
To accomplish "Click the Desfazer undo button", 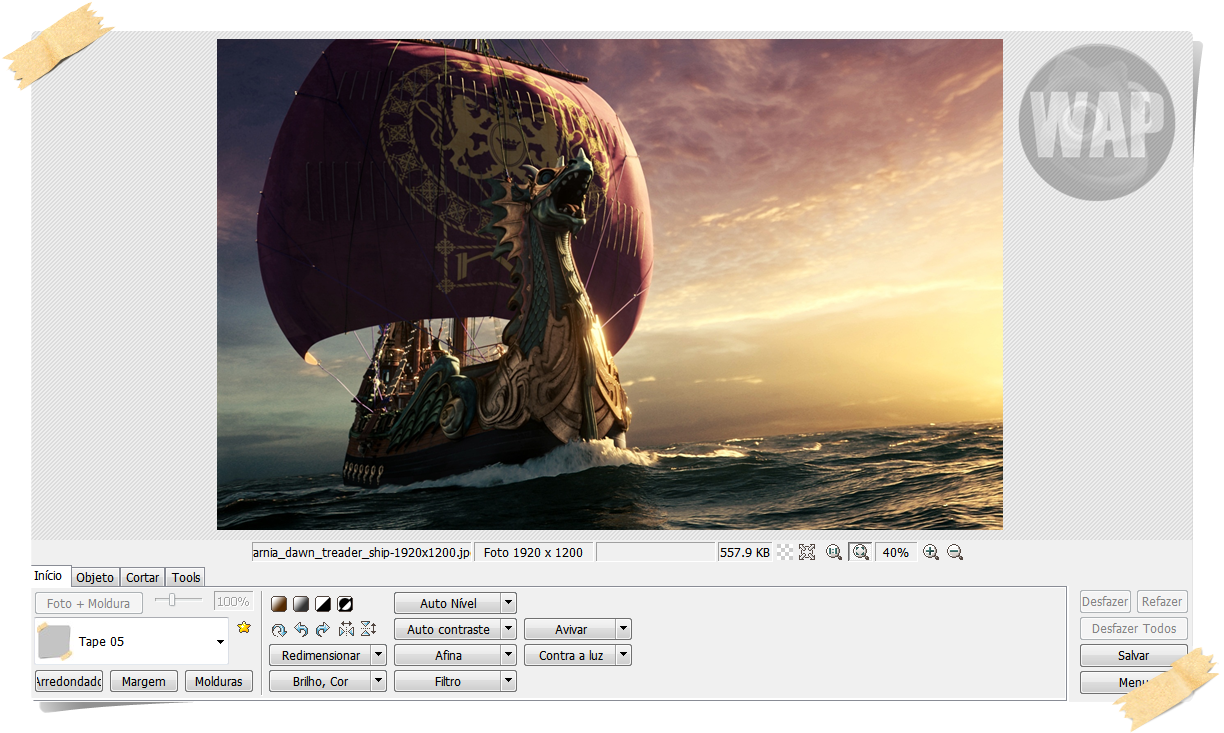I will coord(1105,601).
